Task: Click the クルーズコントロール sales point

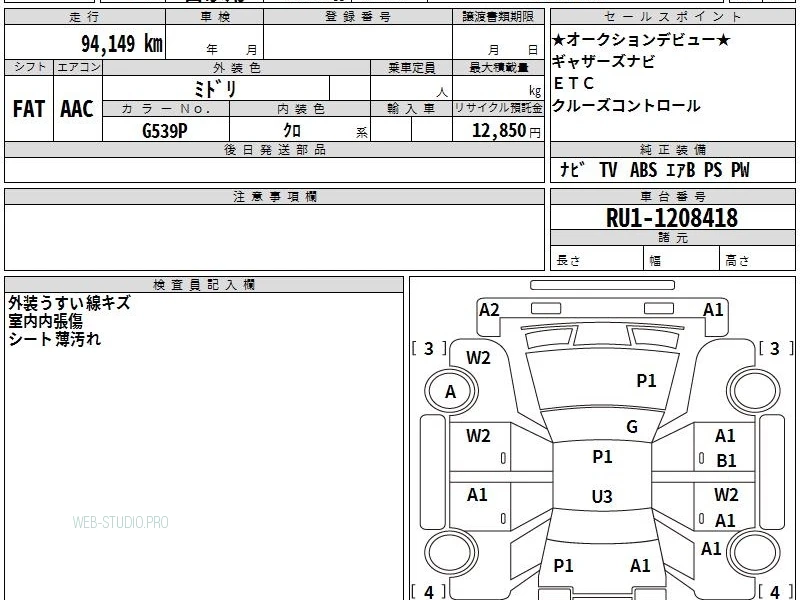Action: [626, 106]
